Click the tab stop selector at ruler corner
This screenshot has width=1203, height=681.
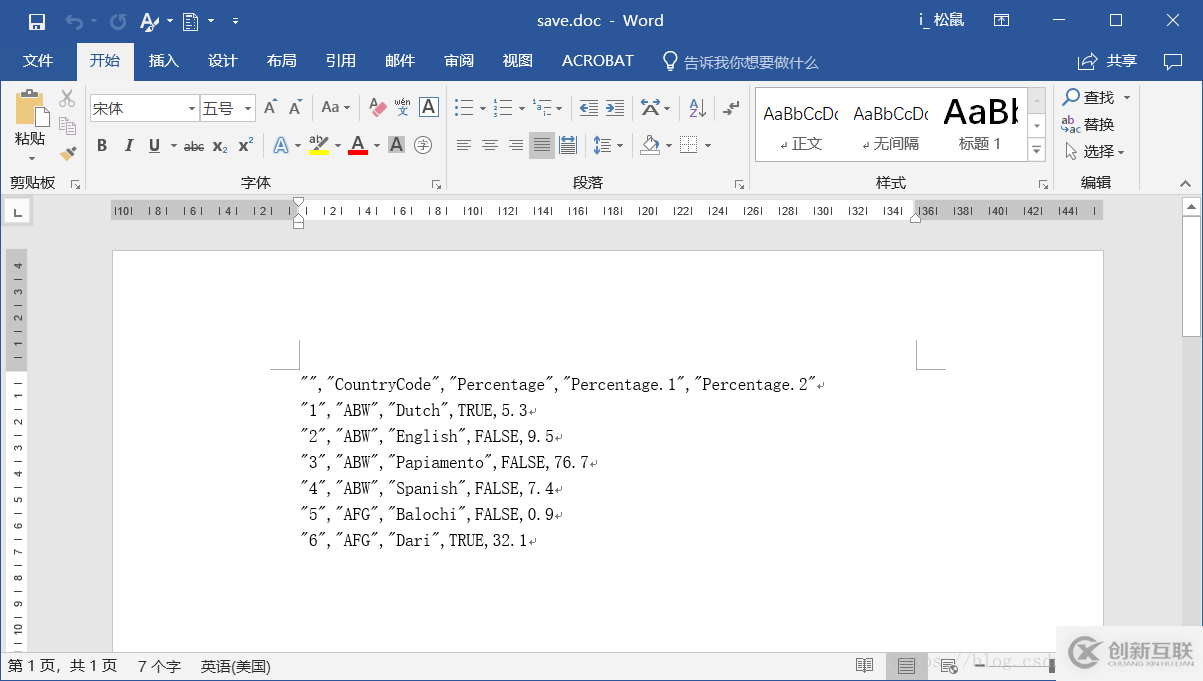[18, 211]
